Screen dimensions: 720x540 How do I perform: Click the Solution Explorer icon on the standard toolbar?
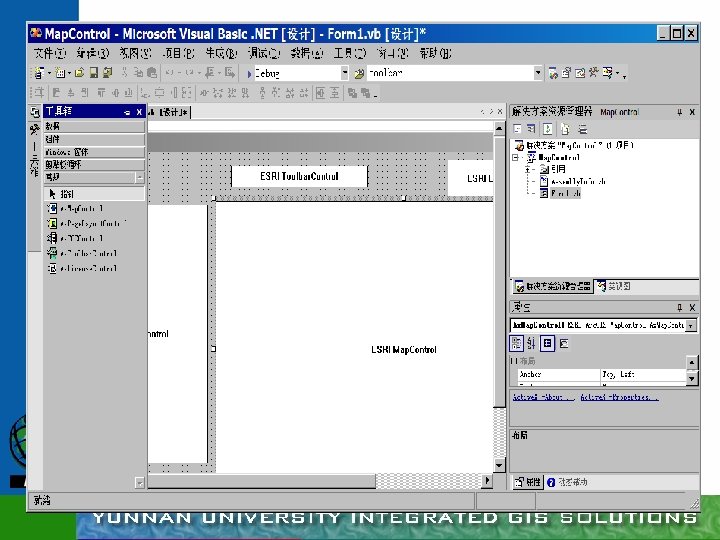(553, 73)
